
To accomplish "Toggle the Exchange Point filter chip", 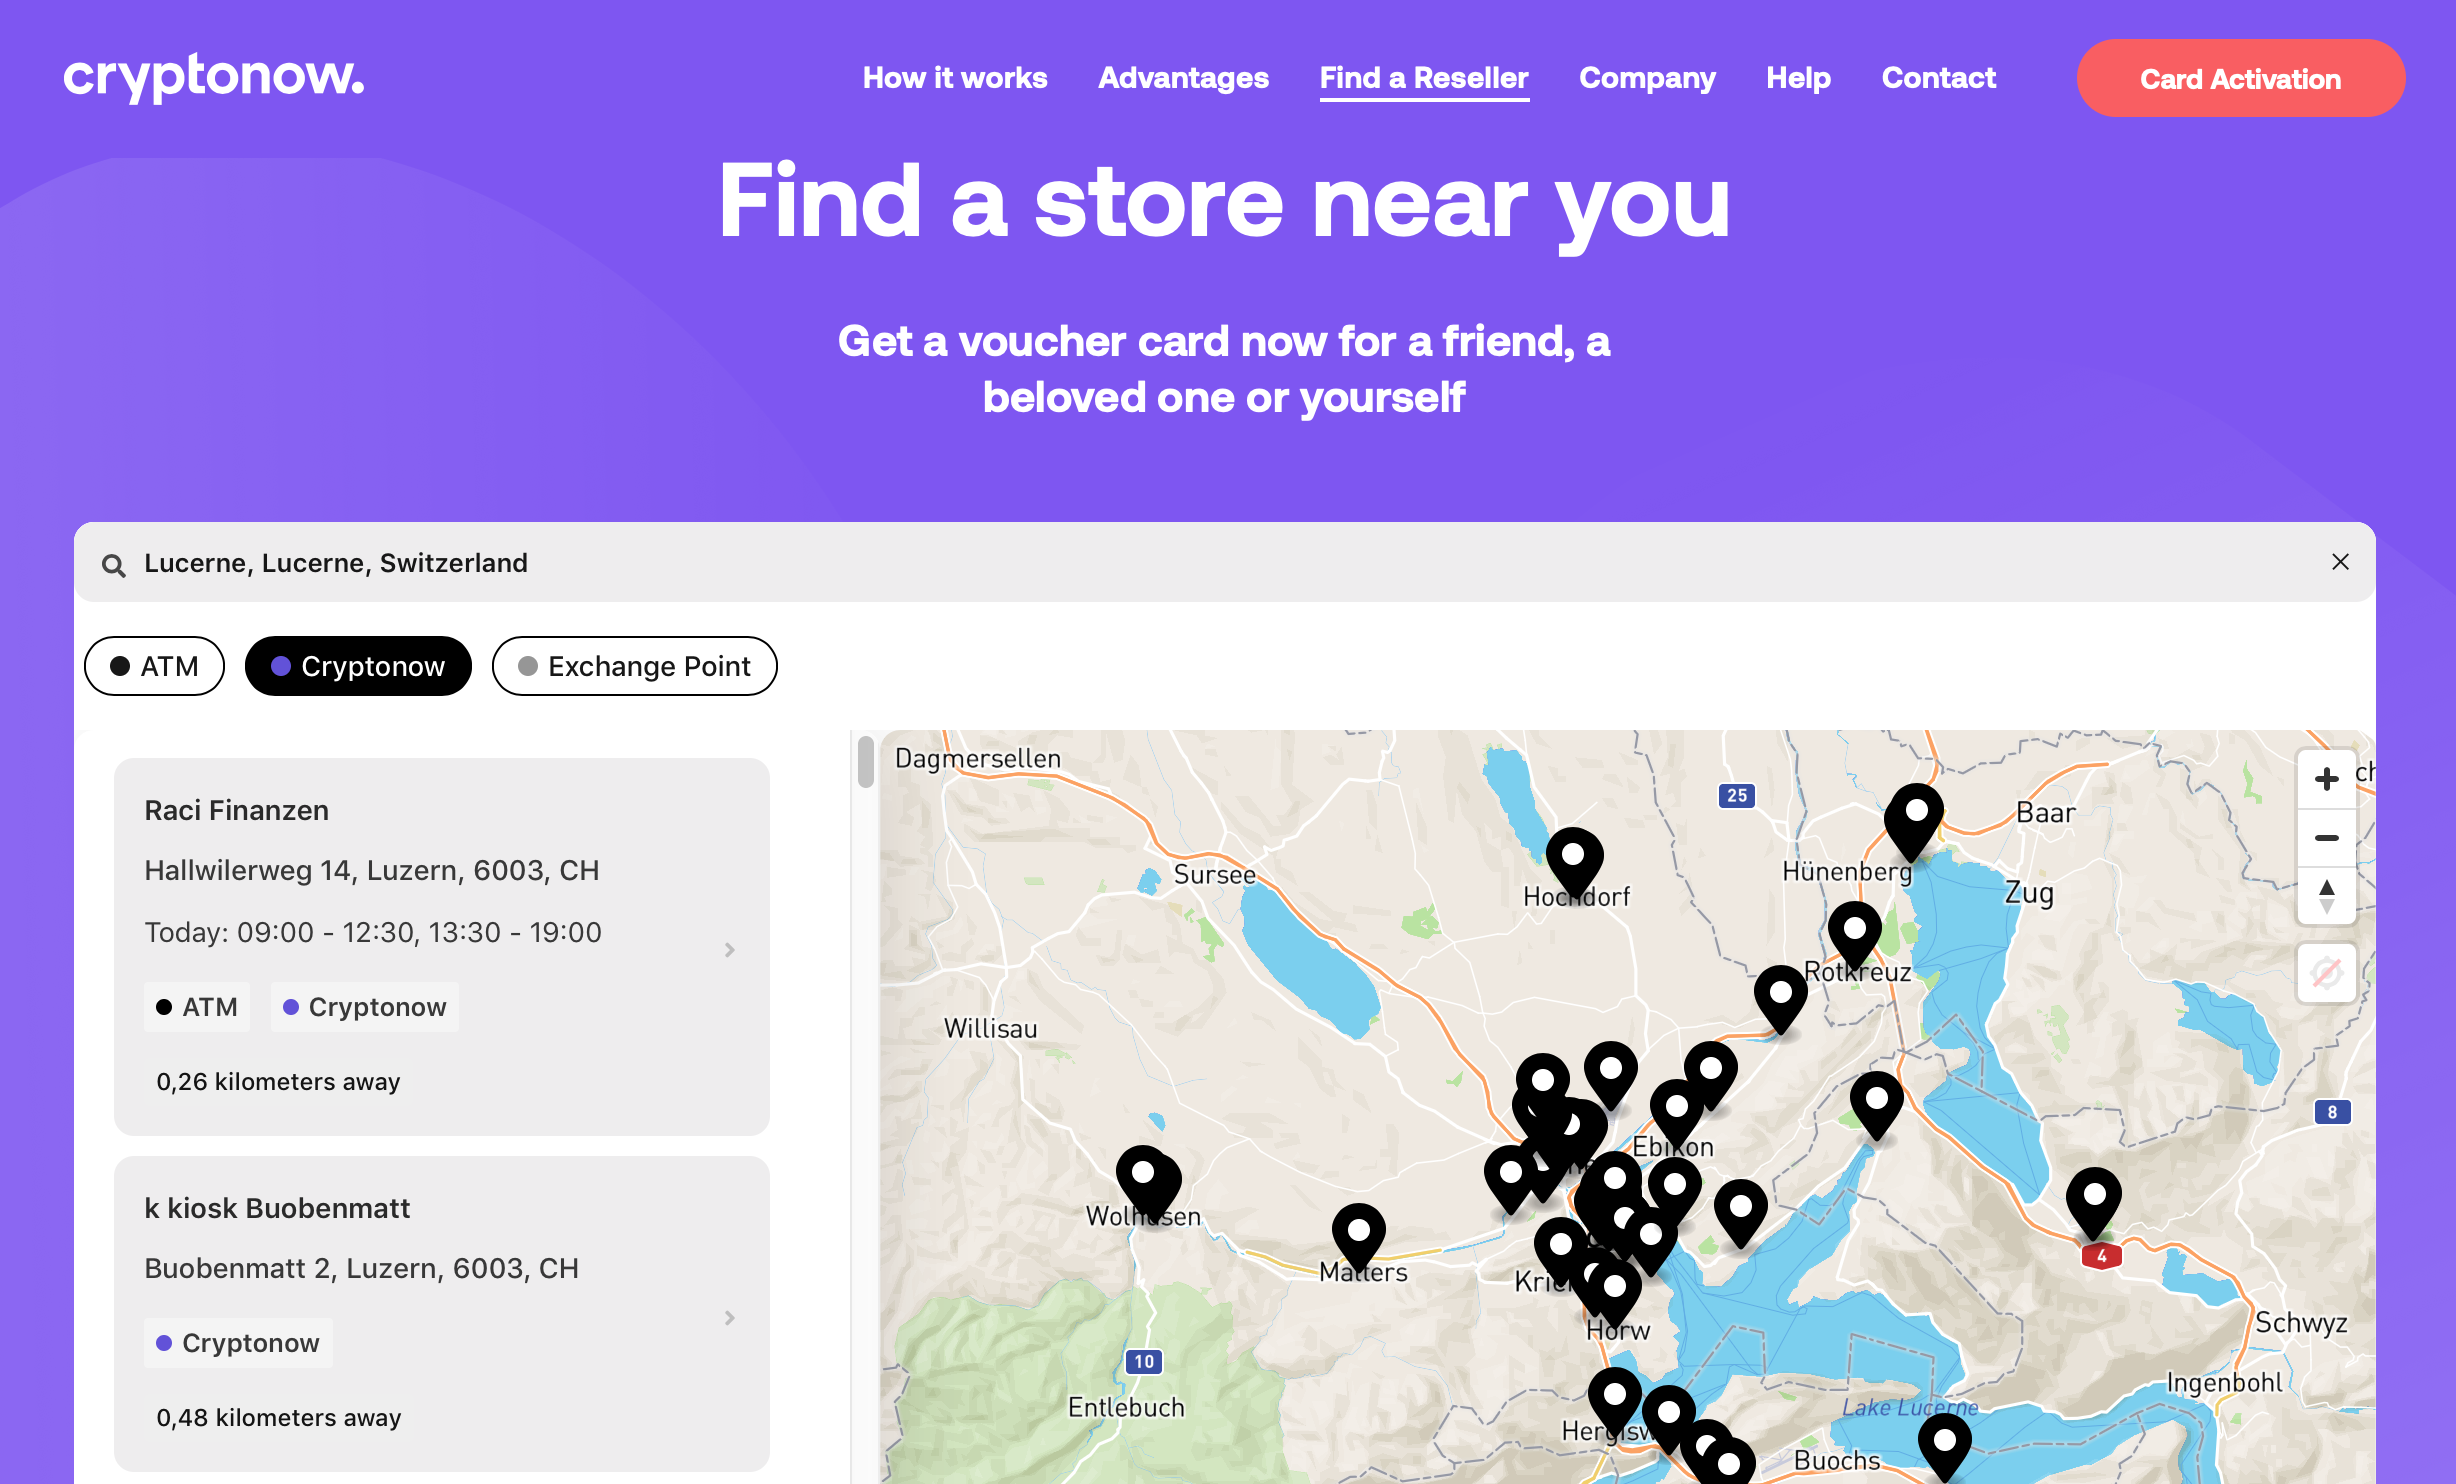I will point(634,666).
